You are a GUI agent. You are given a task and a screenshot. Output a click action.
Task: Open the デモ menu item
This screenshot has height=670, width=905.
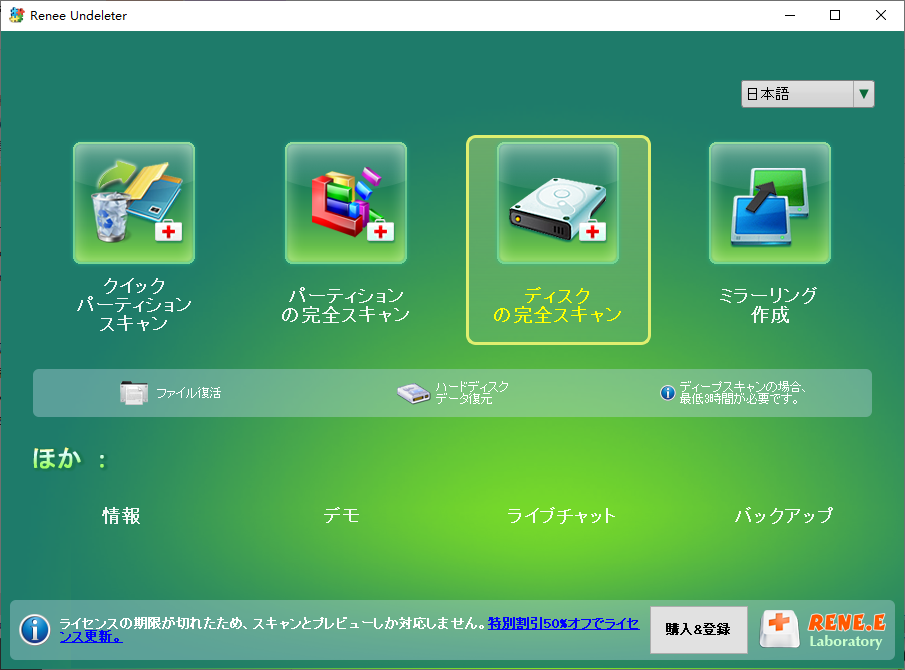tap(341, 516)
